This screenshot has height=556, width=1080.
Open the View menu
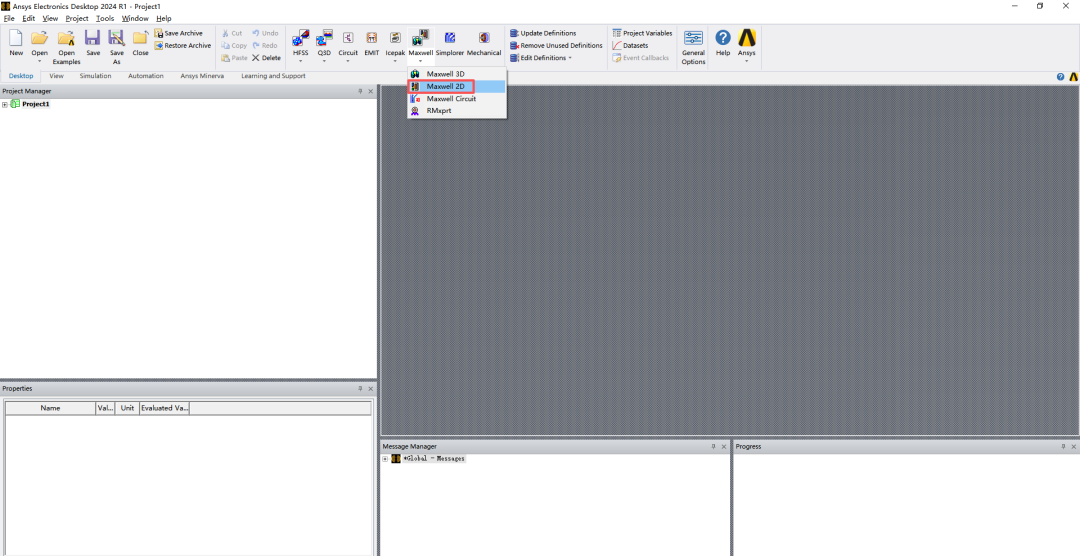50,19
